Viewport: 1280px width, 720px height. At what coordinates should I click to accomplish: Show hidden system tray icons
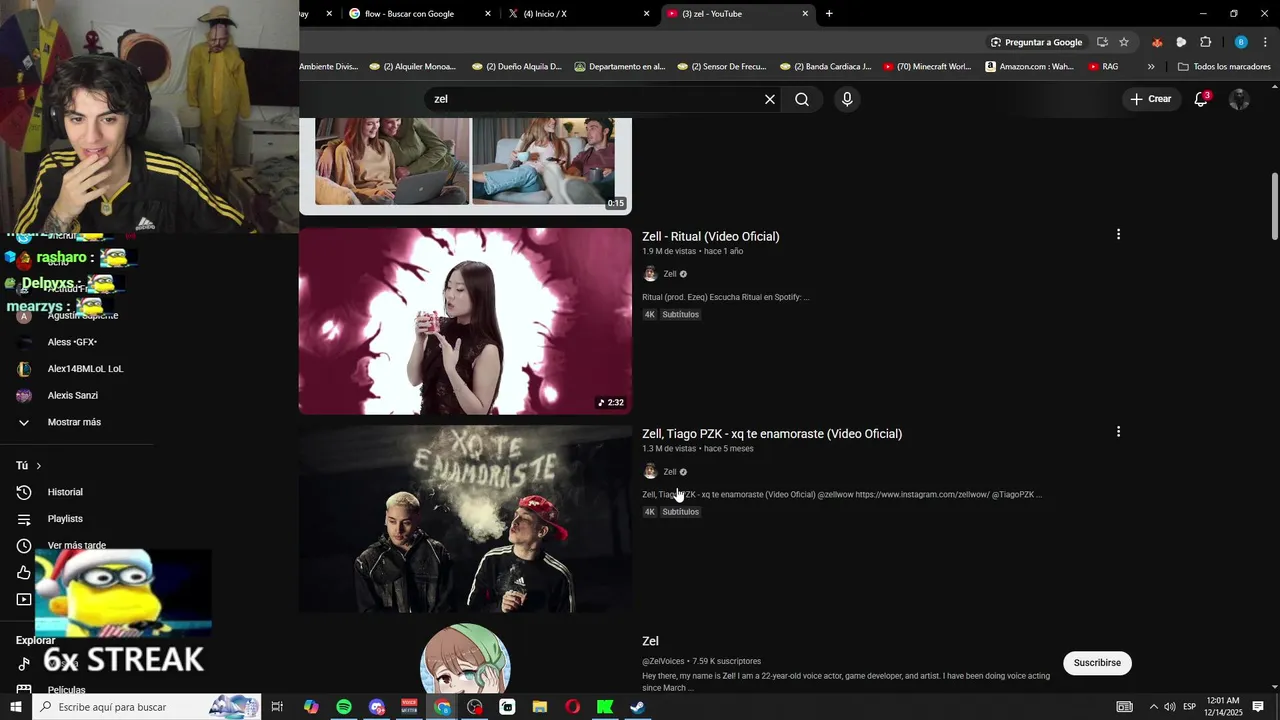click(1153, 707)
